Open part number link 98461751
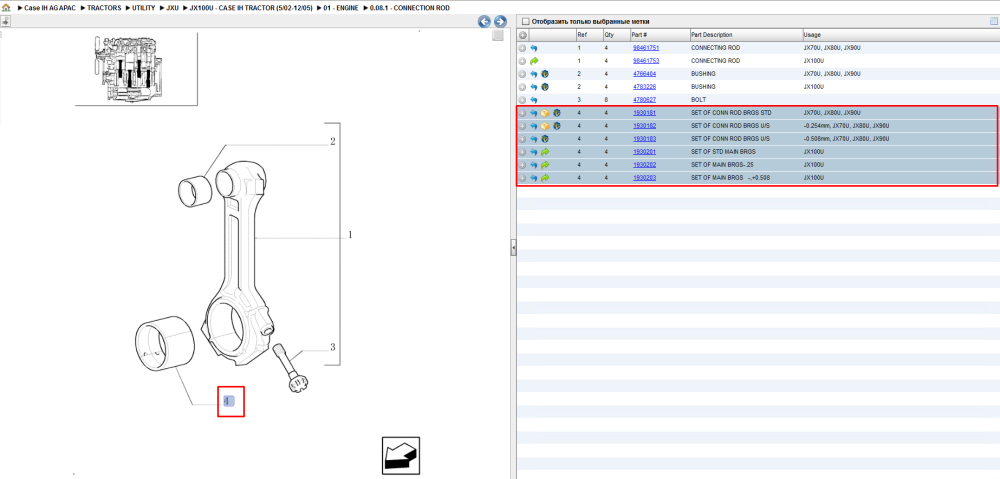The image size is (1000, 479). coord(645,48)
